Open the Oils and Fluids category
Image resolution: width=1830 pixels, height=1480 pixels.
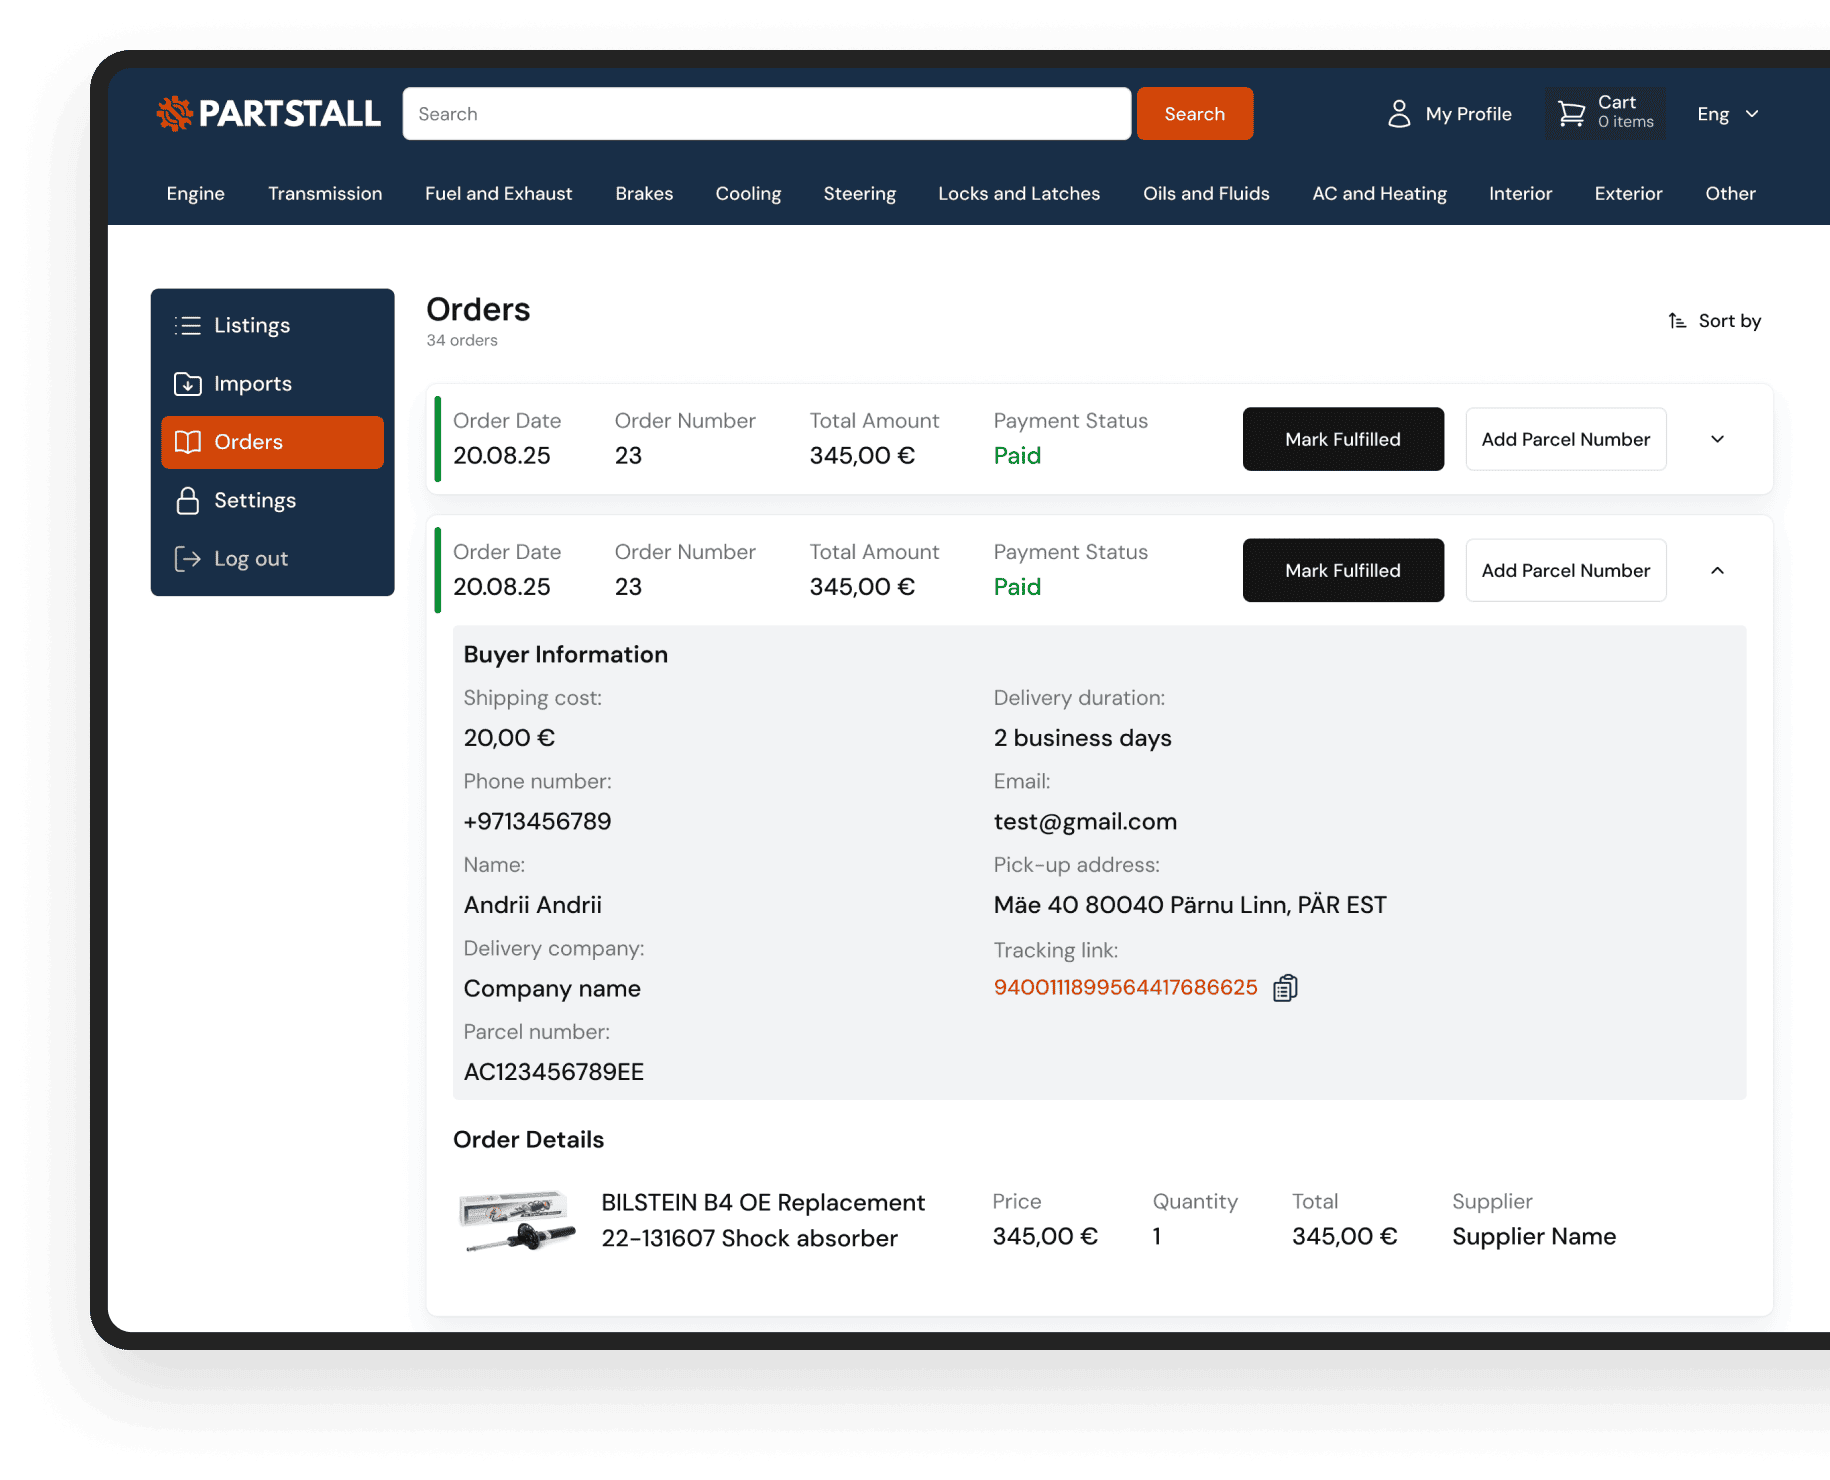click(x=1206, y=194)
